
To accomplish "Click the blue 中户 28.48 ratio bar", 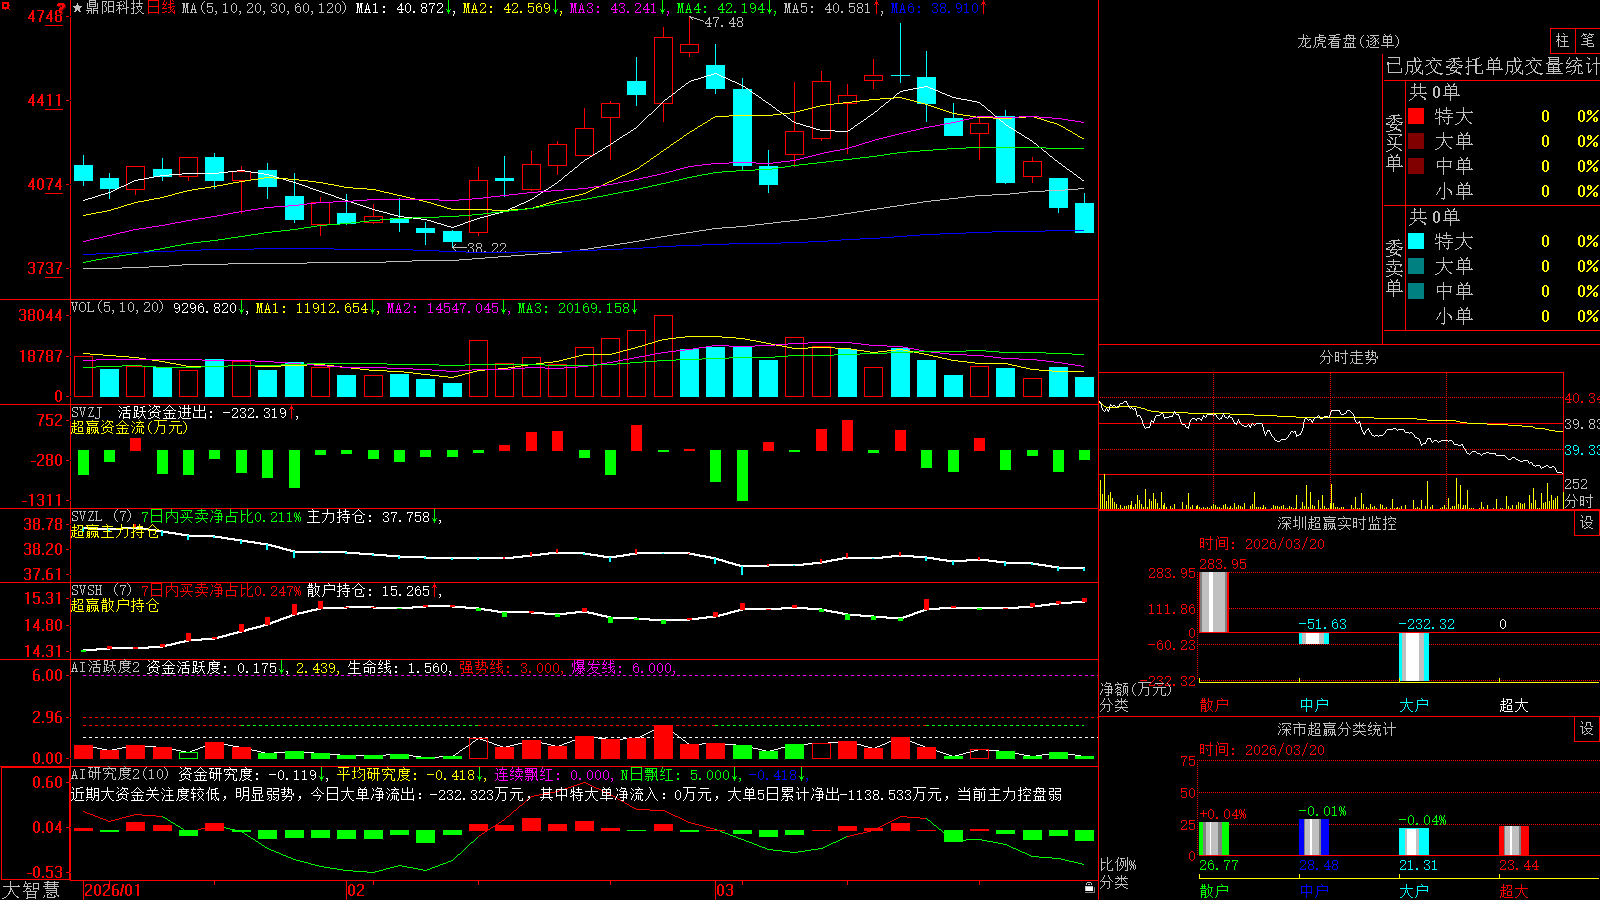I will click(x=1314, y=838).
